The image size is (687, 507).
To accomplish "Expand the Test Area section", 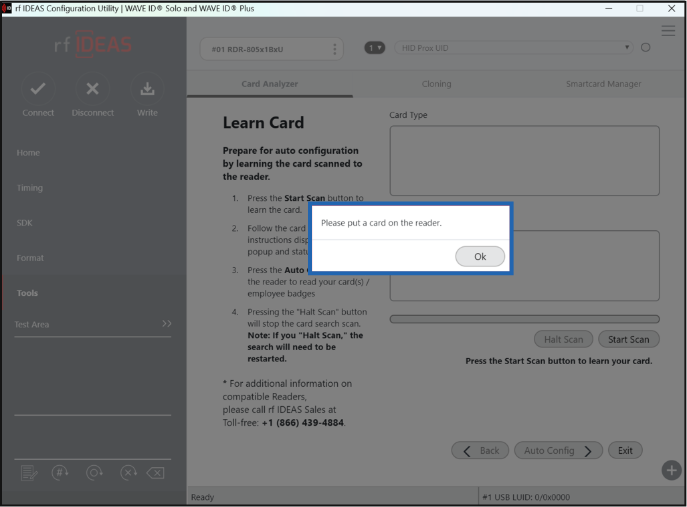I will 92,324.
